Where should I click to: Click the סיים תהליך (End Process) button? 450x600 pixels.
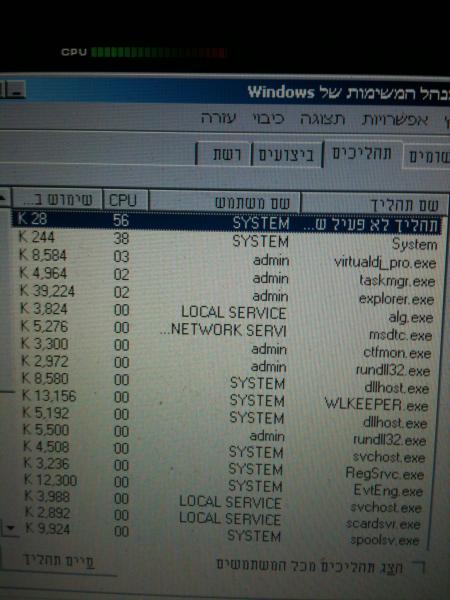pos(57,561)
